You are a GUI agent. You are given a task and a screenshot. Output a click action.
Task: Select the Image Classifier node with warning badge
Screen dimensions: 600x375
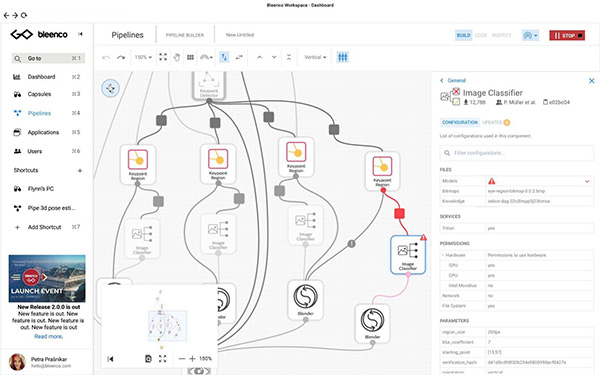pos(408,254)
